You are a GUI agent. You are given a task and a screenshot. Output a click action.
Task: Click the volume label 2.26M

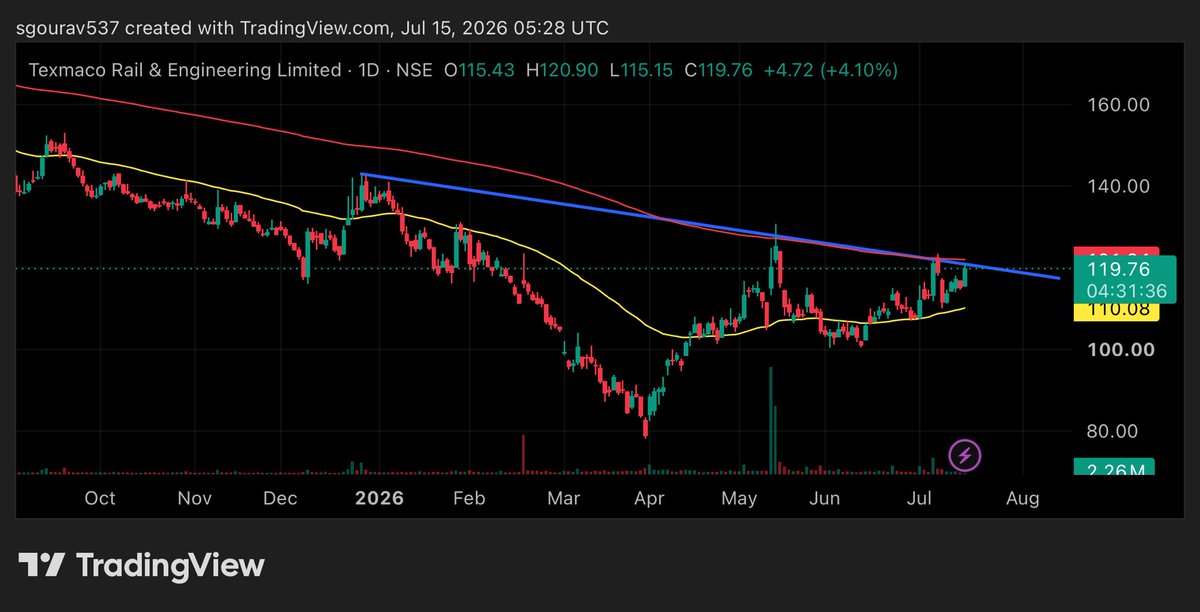(x=1114, y=469)
